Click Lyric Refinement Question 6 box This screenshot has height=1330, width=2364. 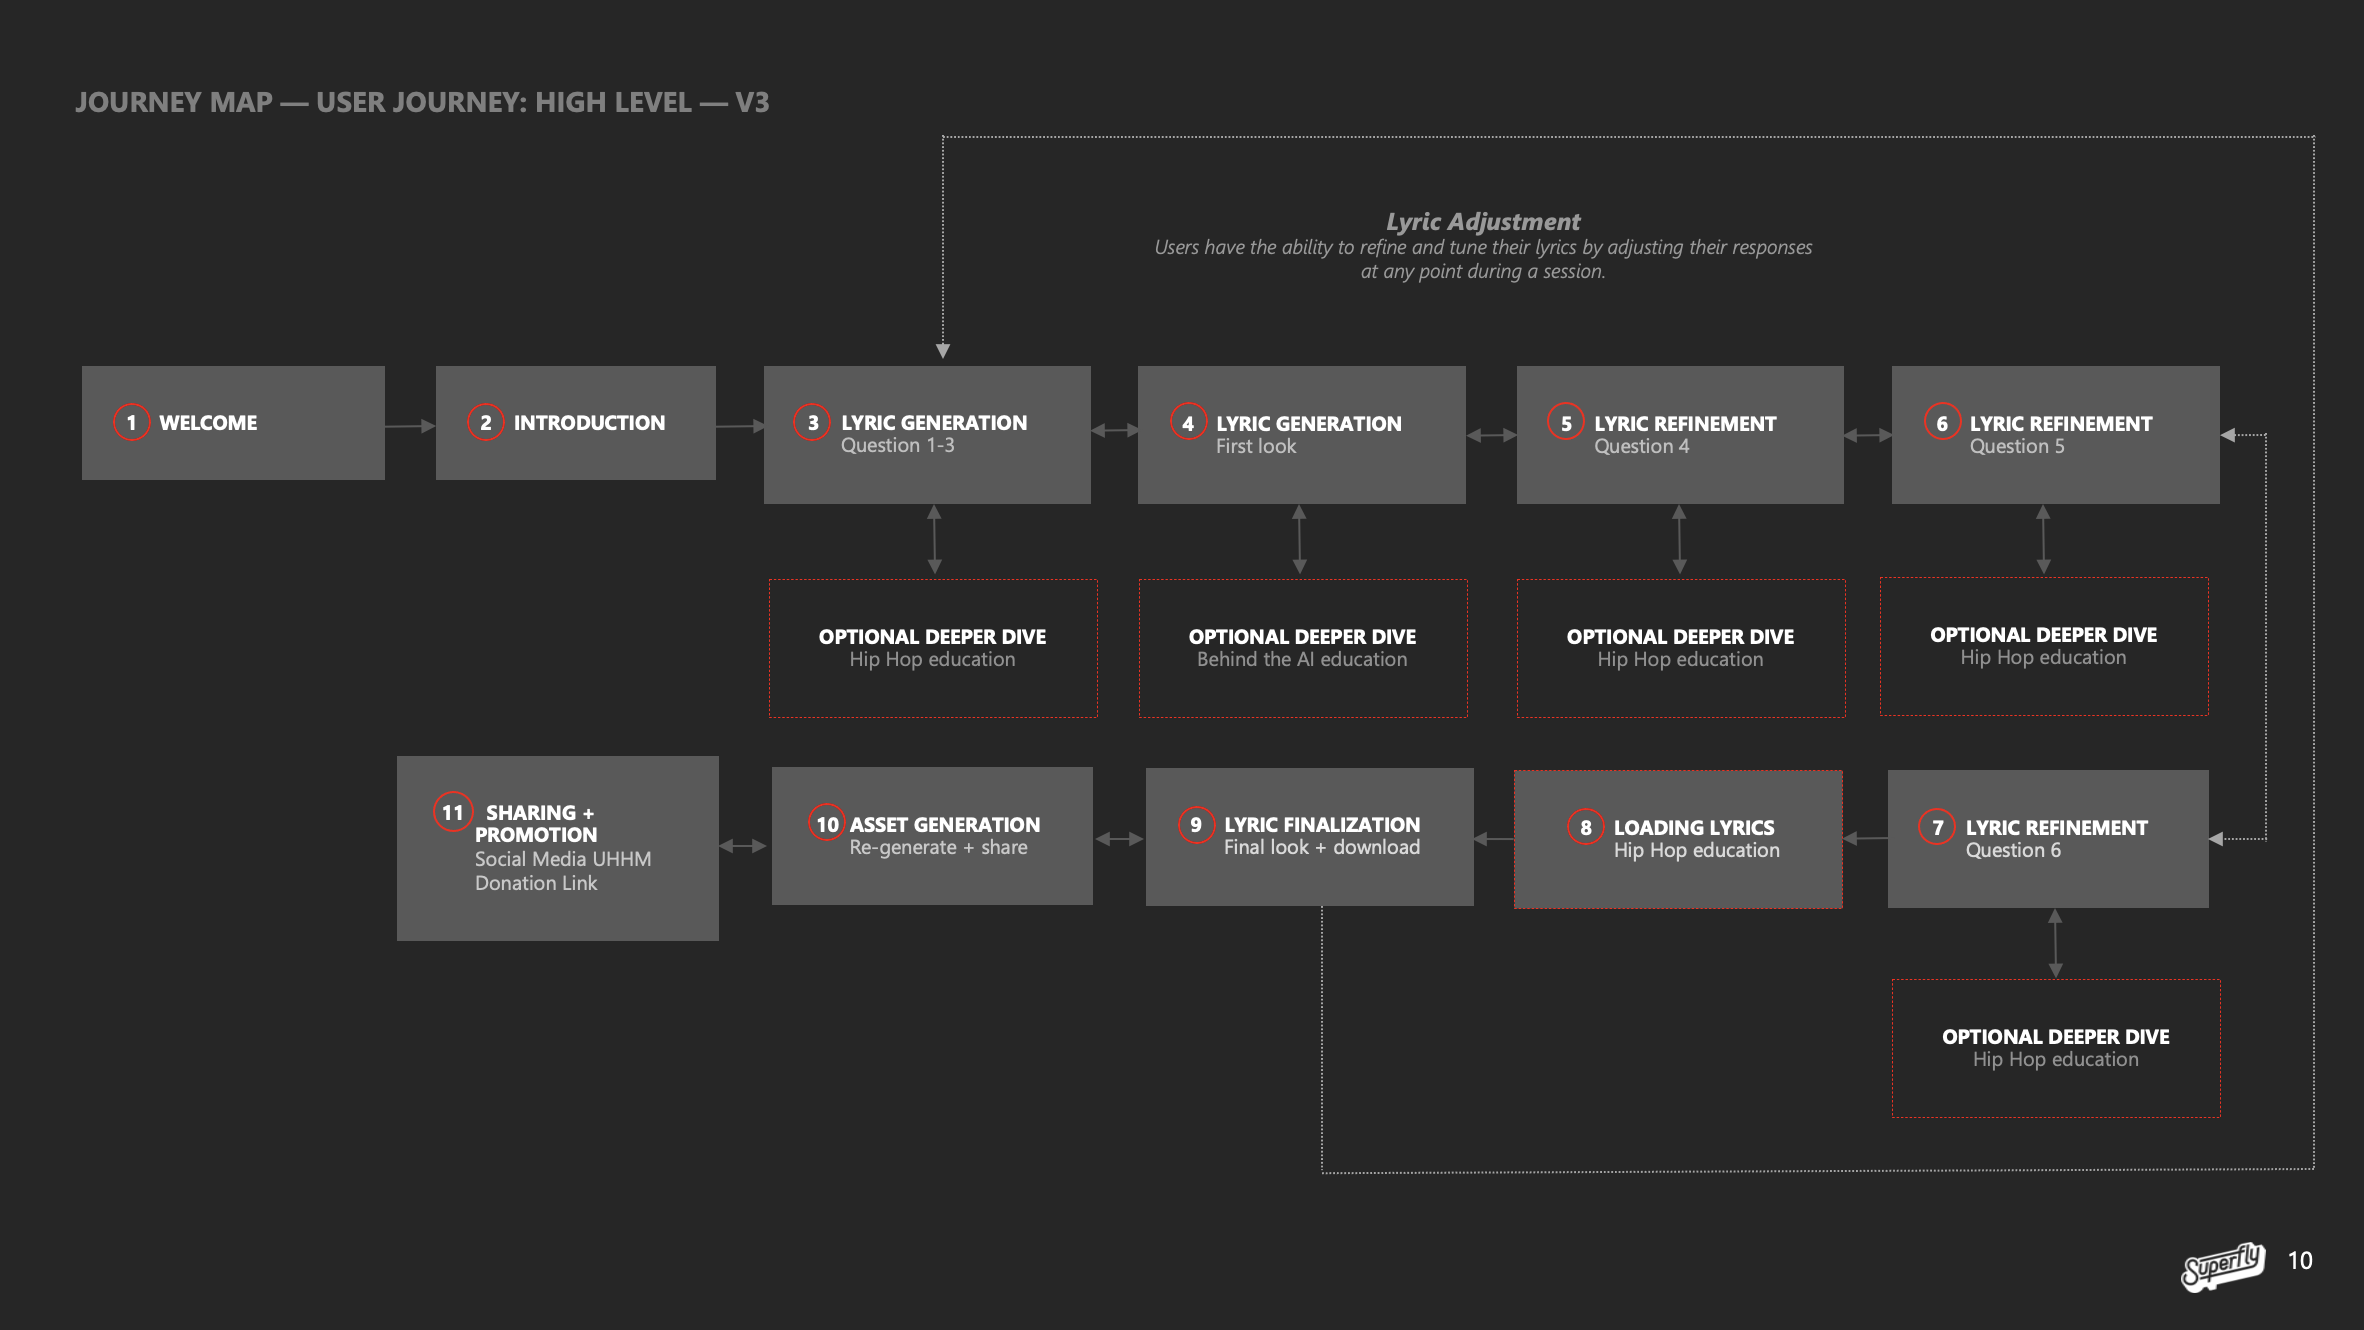(x=2048, y=839)
